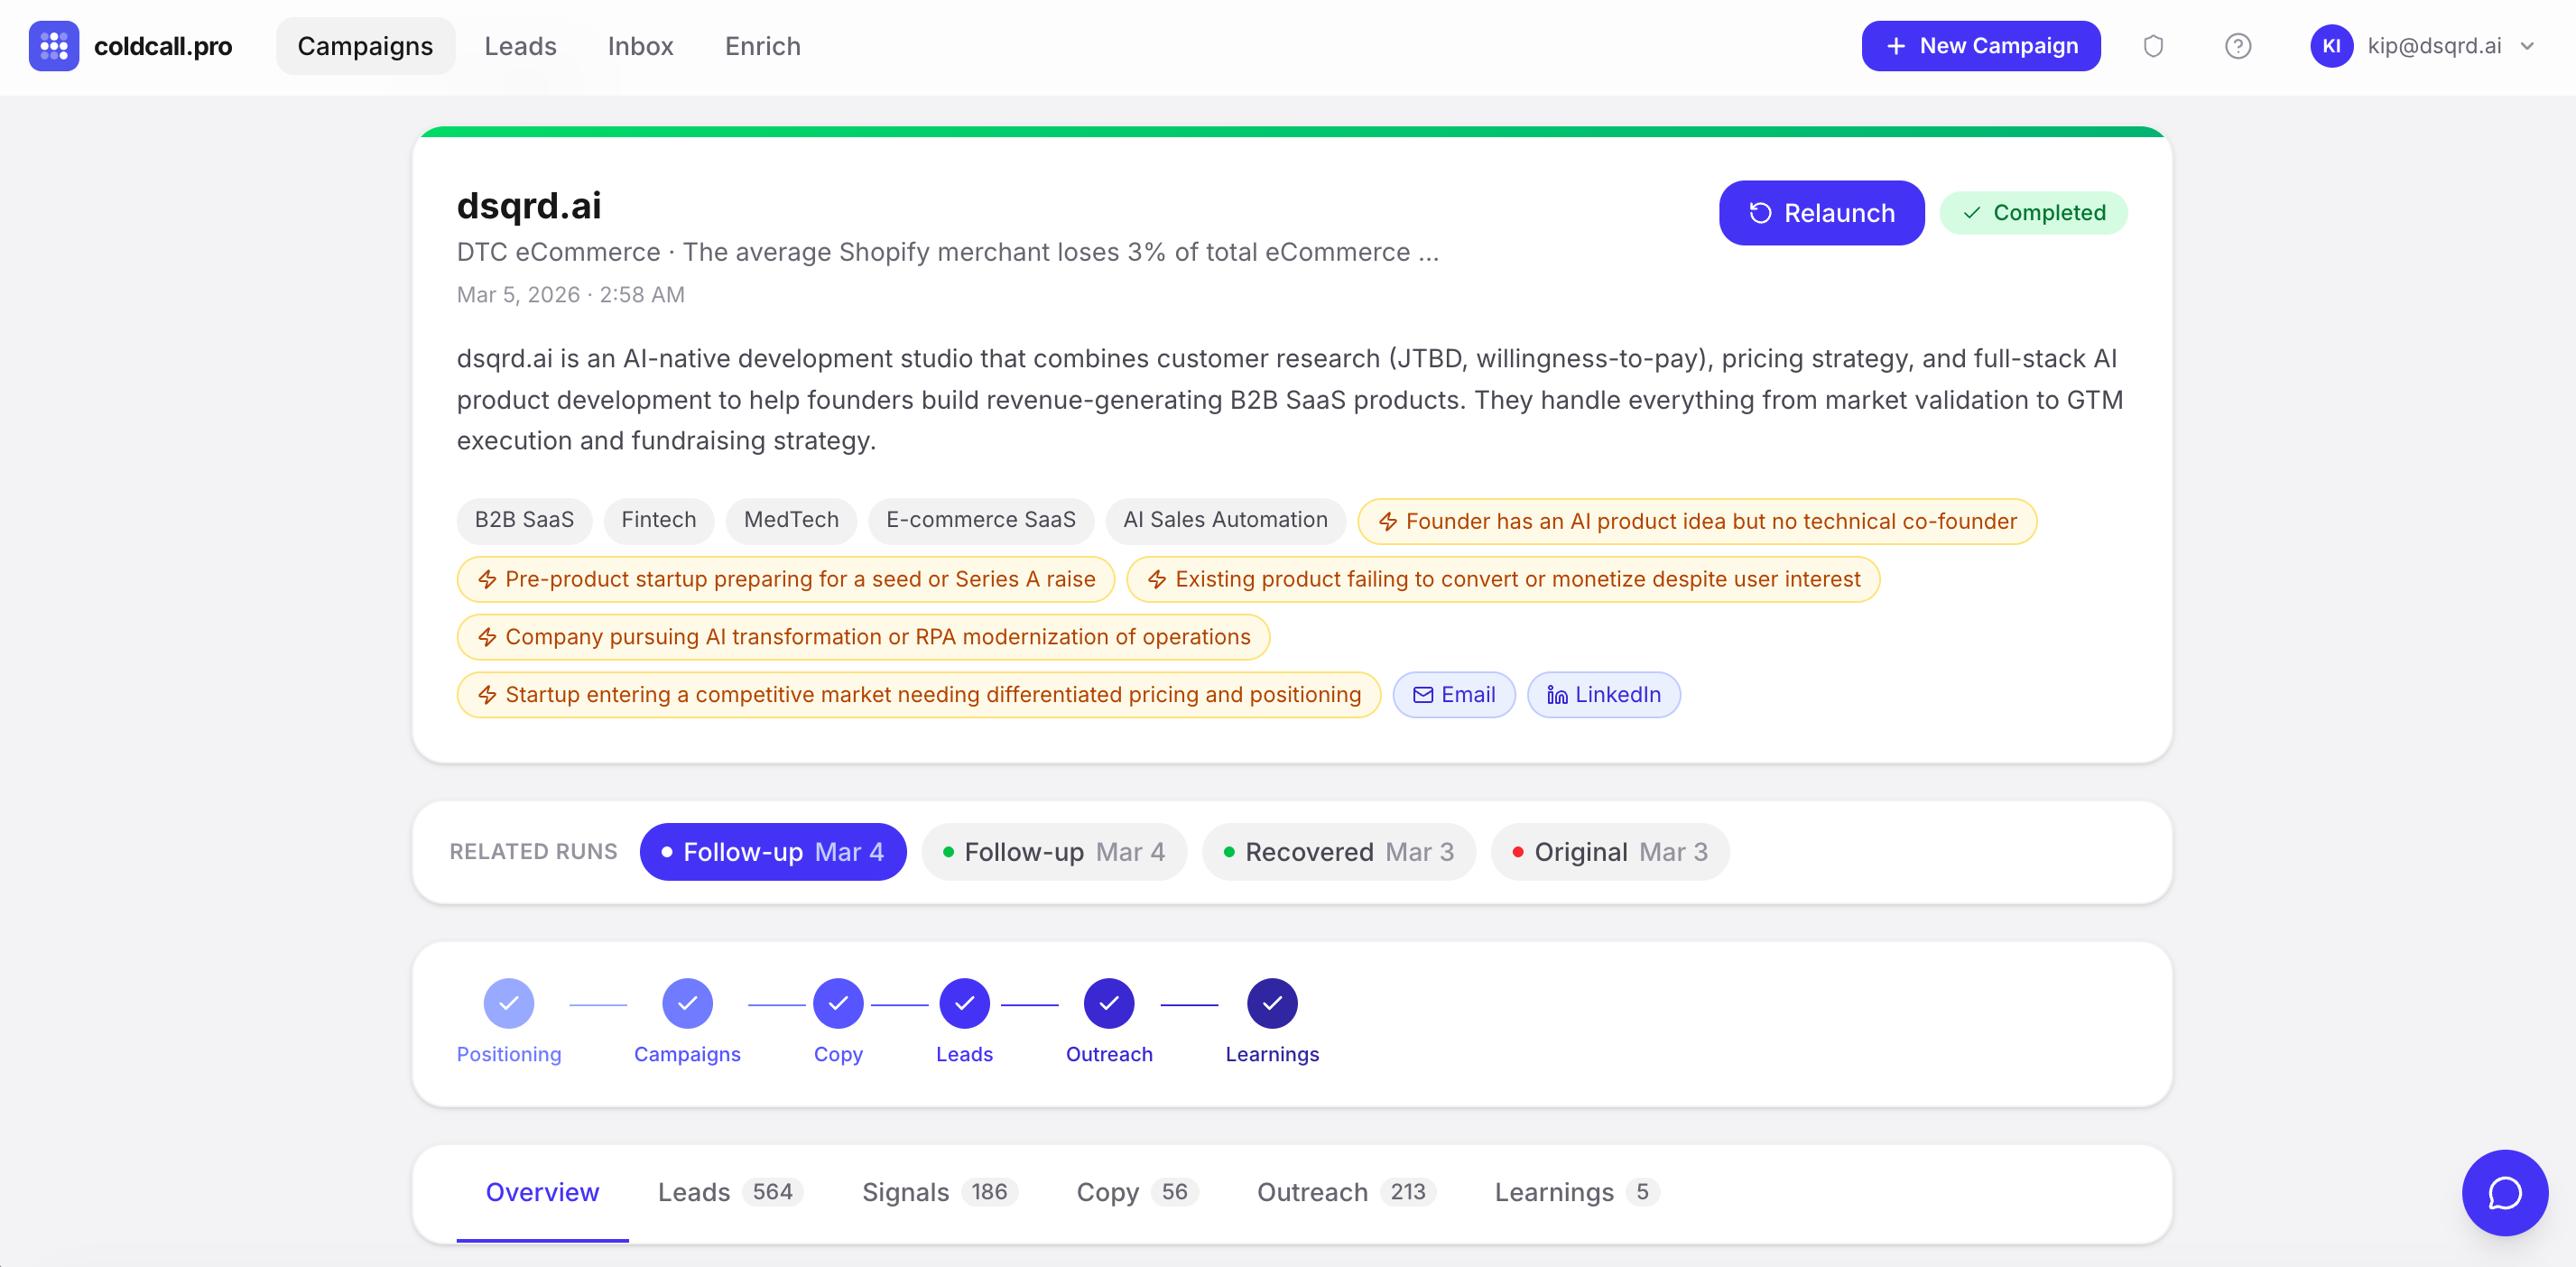
Task: Click the Fintech industry tag
Action: [x=658, y=520]
